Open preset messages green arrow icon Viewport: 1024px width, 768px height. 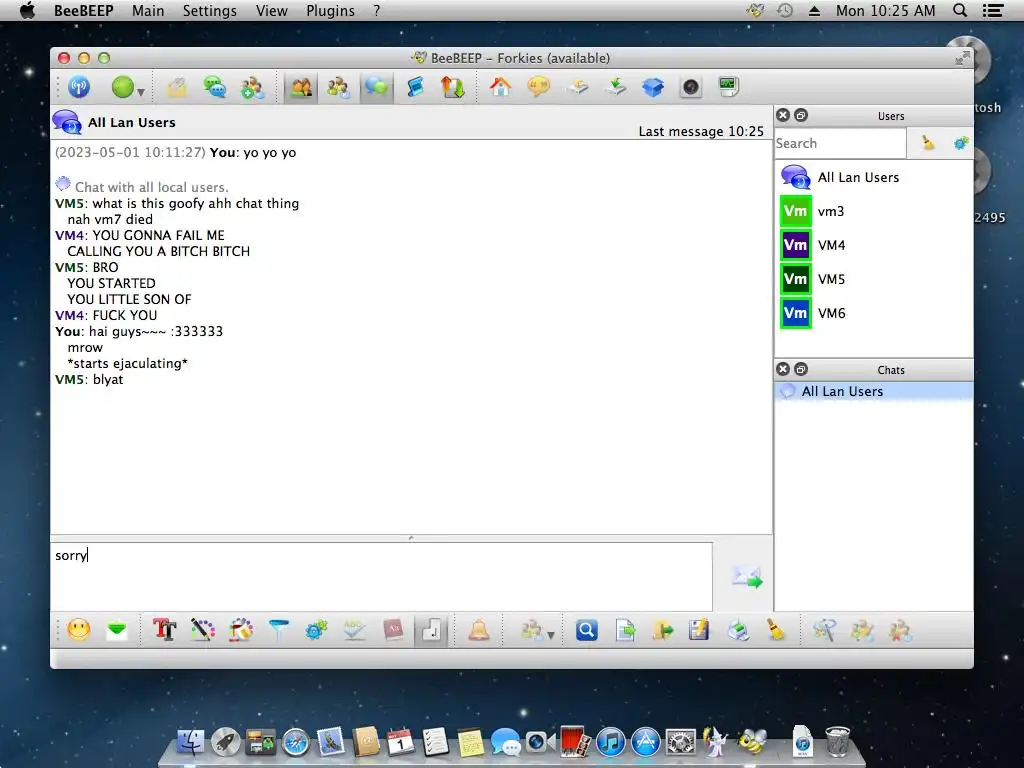click(x=117, y=630)
